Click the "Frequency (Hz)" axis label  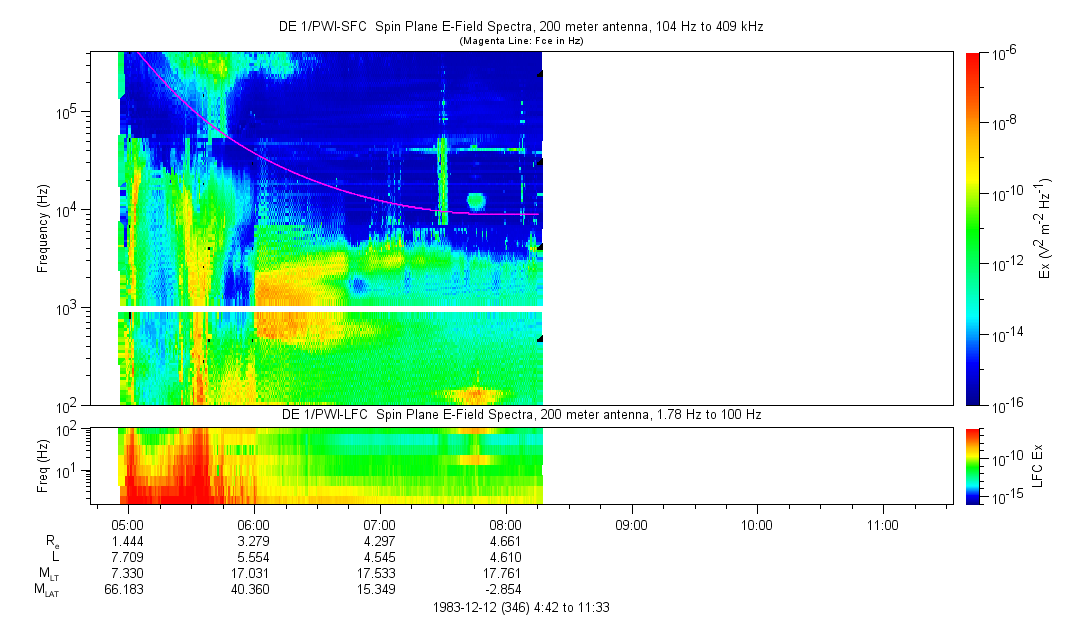pyautogui.click(x=43, y=228)
